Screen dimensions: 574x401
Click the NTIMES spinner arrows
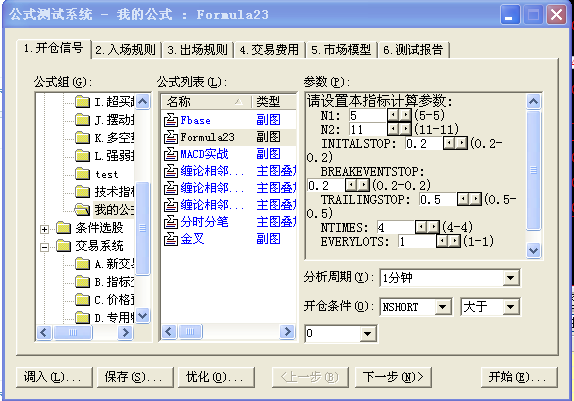pos(427,227)
